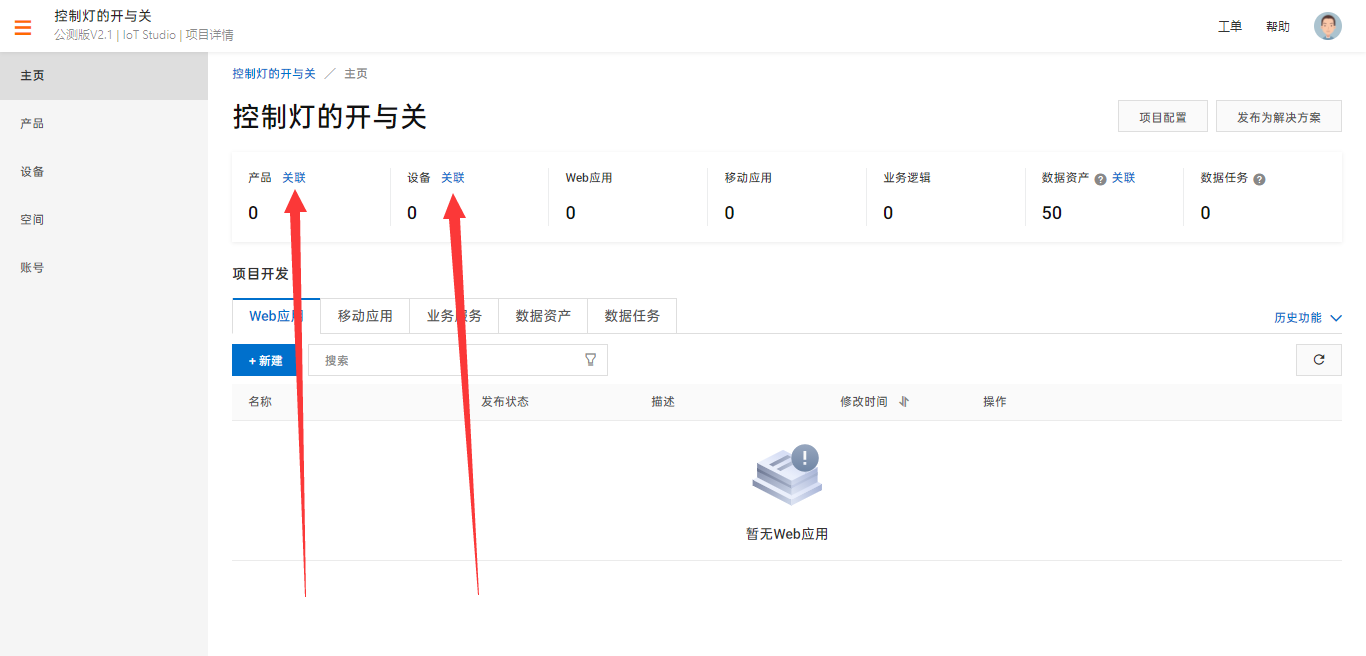Switch to the 业务服务 tab
Image resolution: width=1366 pixels, height=656 pixels.
[453, 315]
